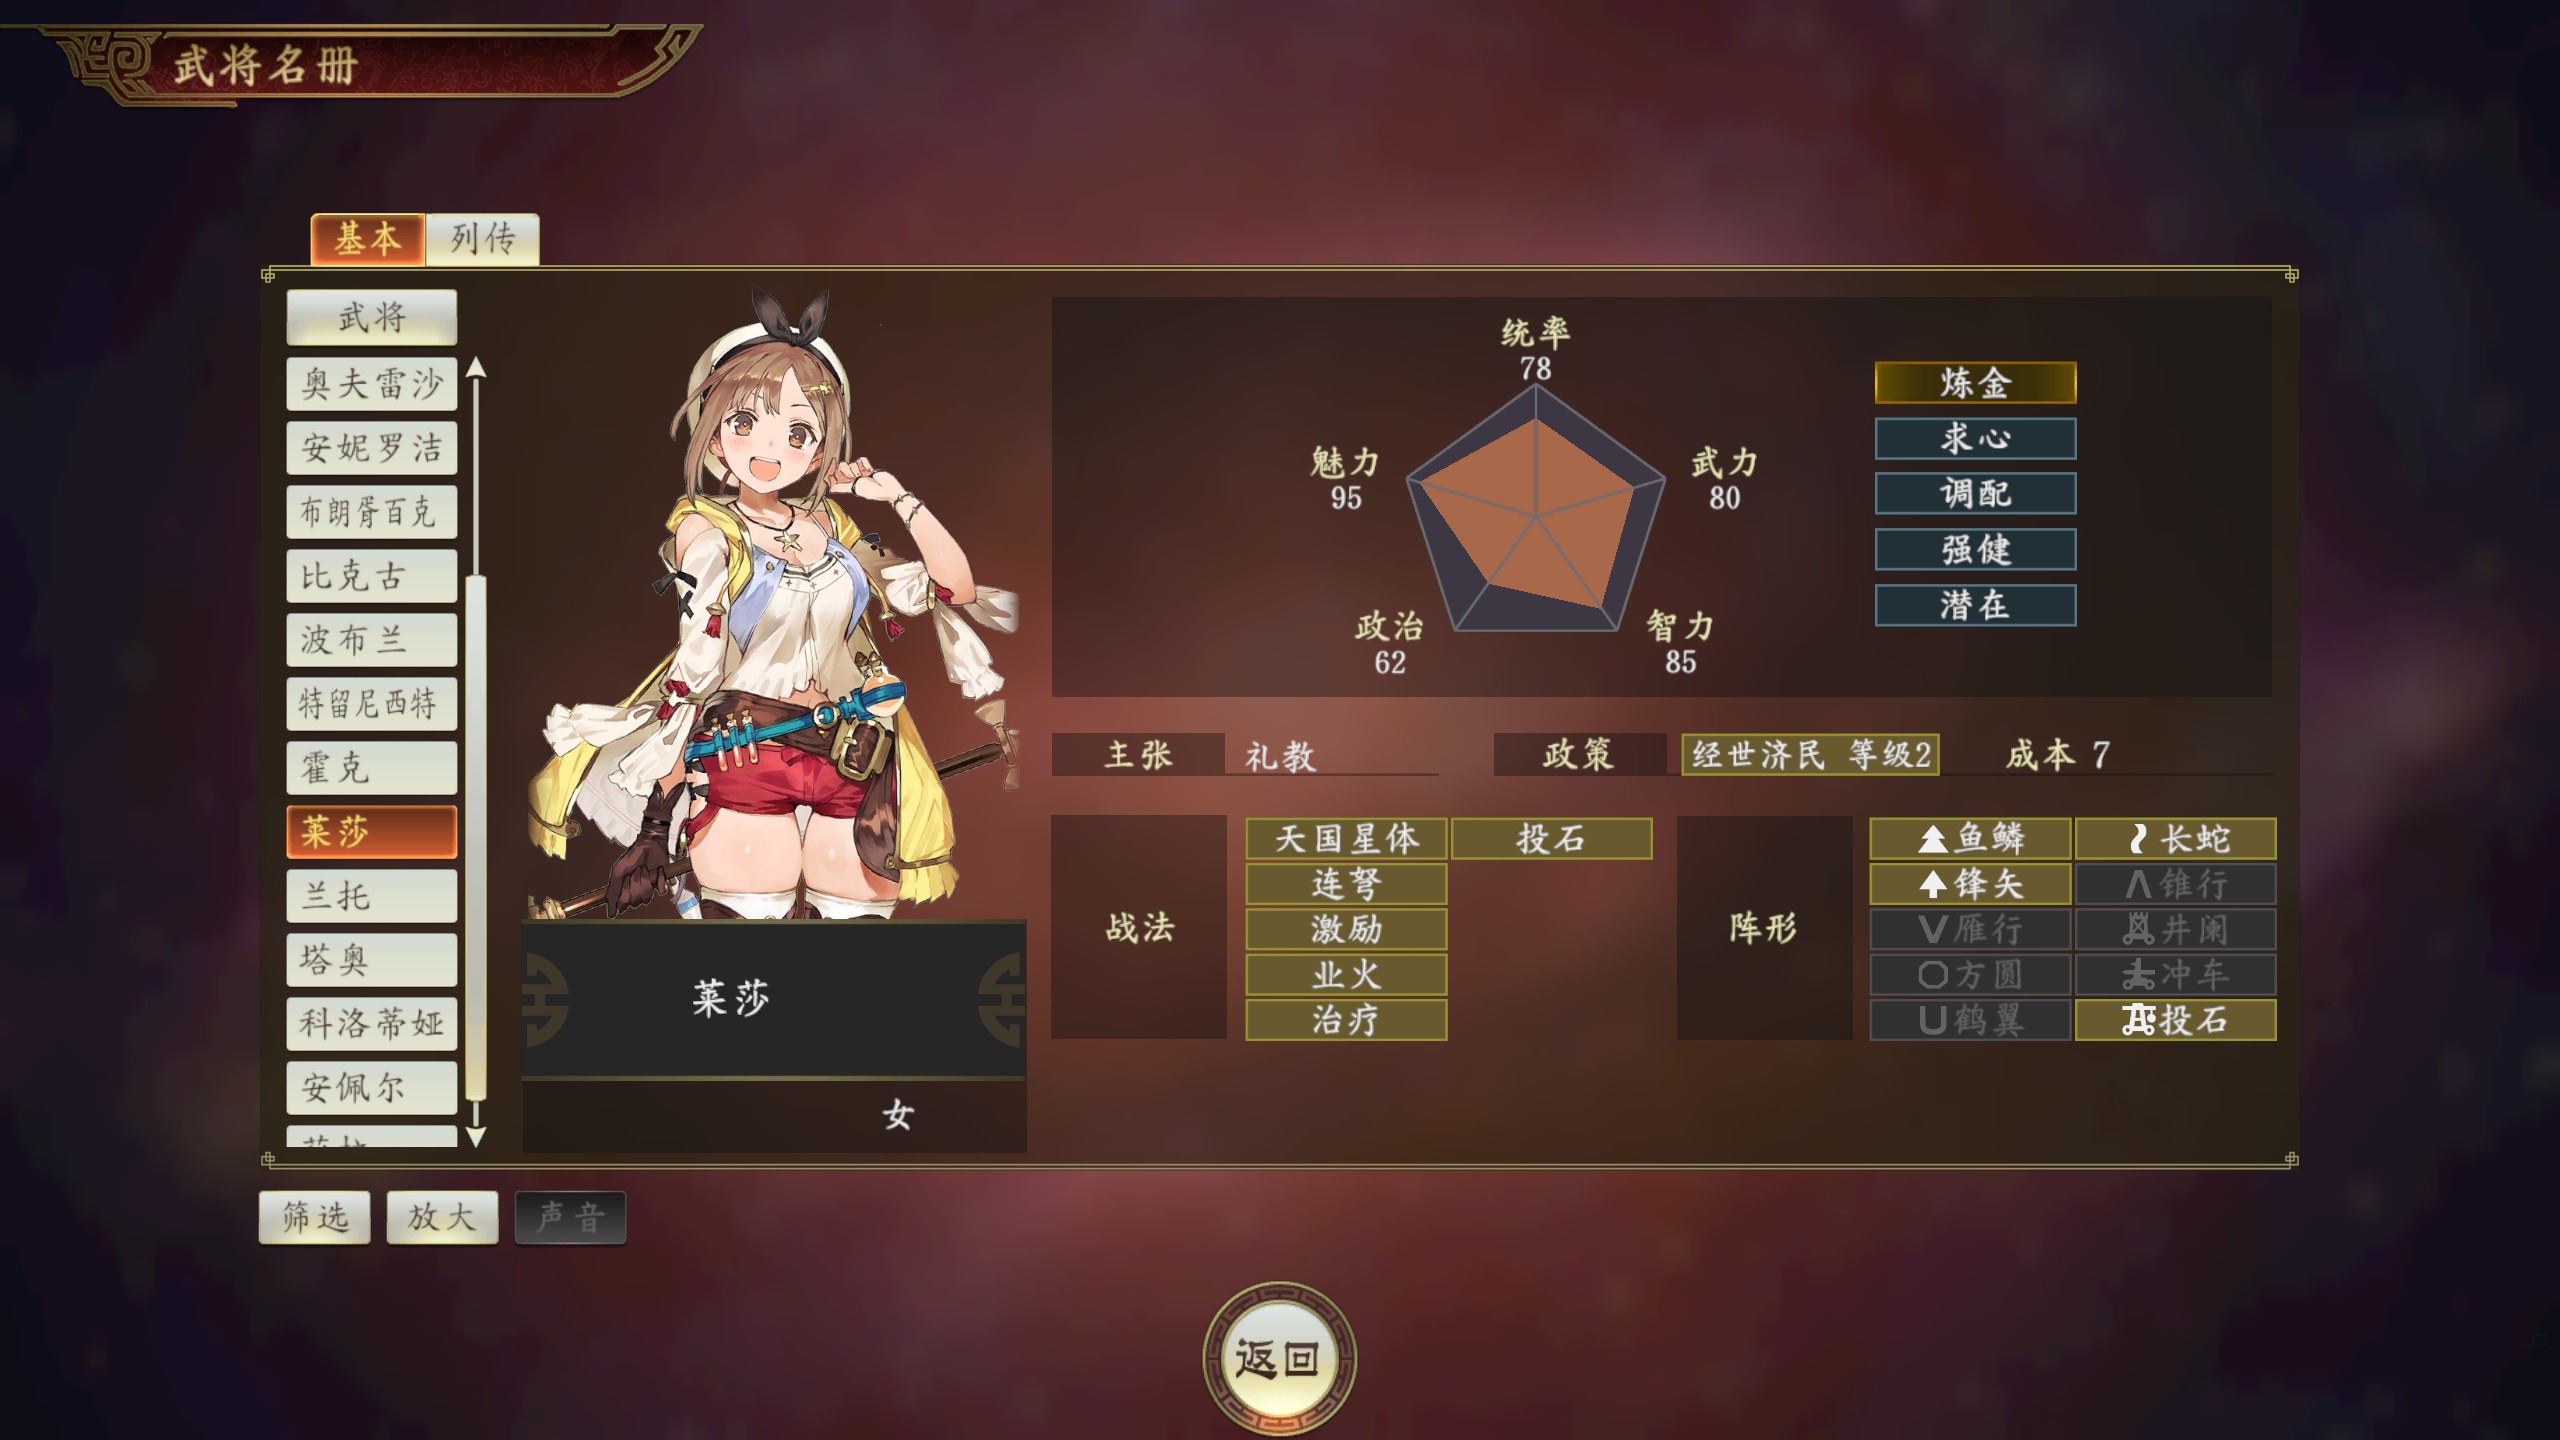The width and height of the screenshot is (2560, 1440).
Task: Click the round 返回 button
Action: (x=1279, y=1359)
